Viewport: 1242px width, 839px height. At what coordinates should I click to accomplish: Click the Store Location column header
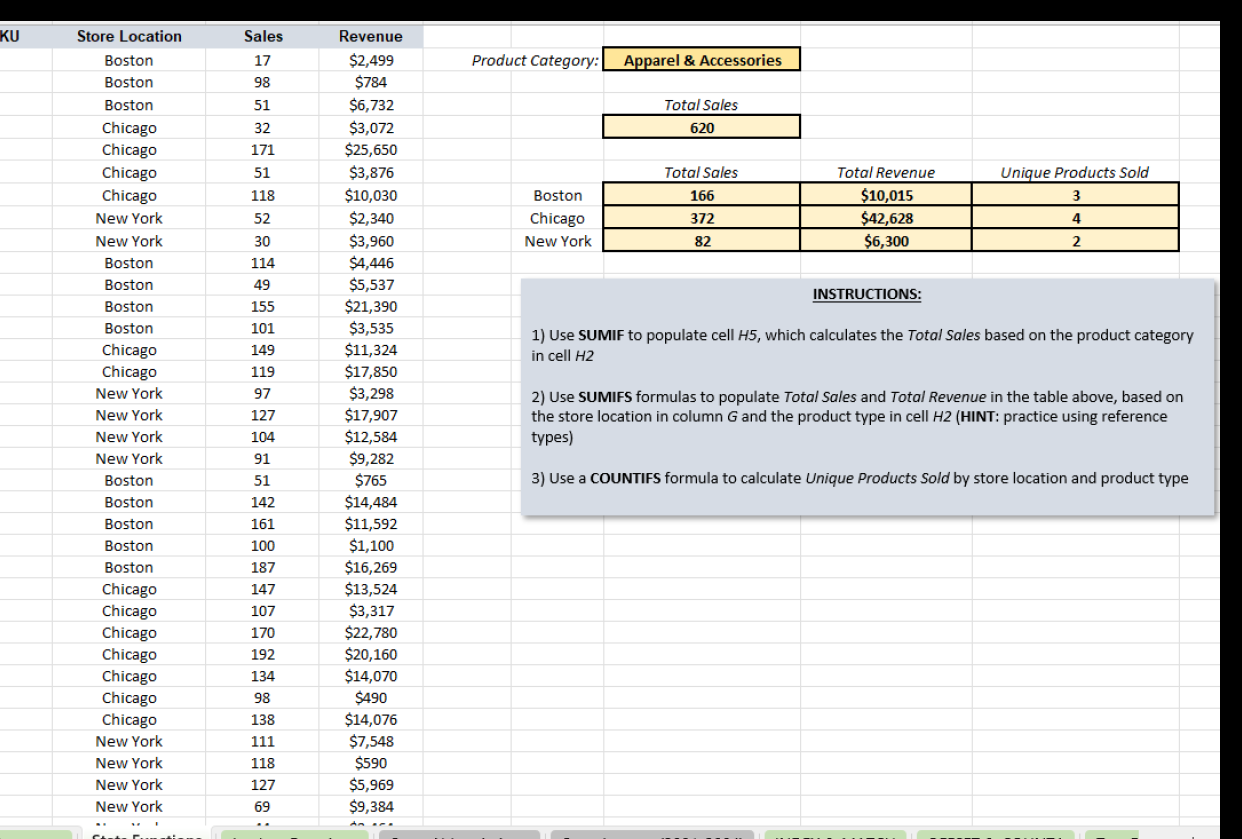pos(129,36)
